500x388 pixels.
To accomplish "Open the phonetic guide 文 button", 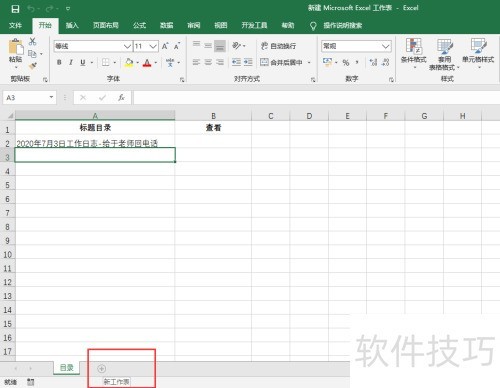I will coord(170,62).
